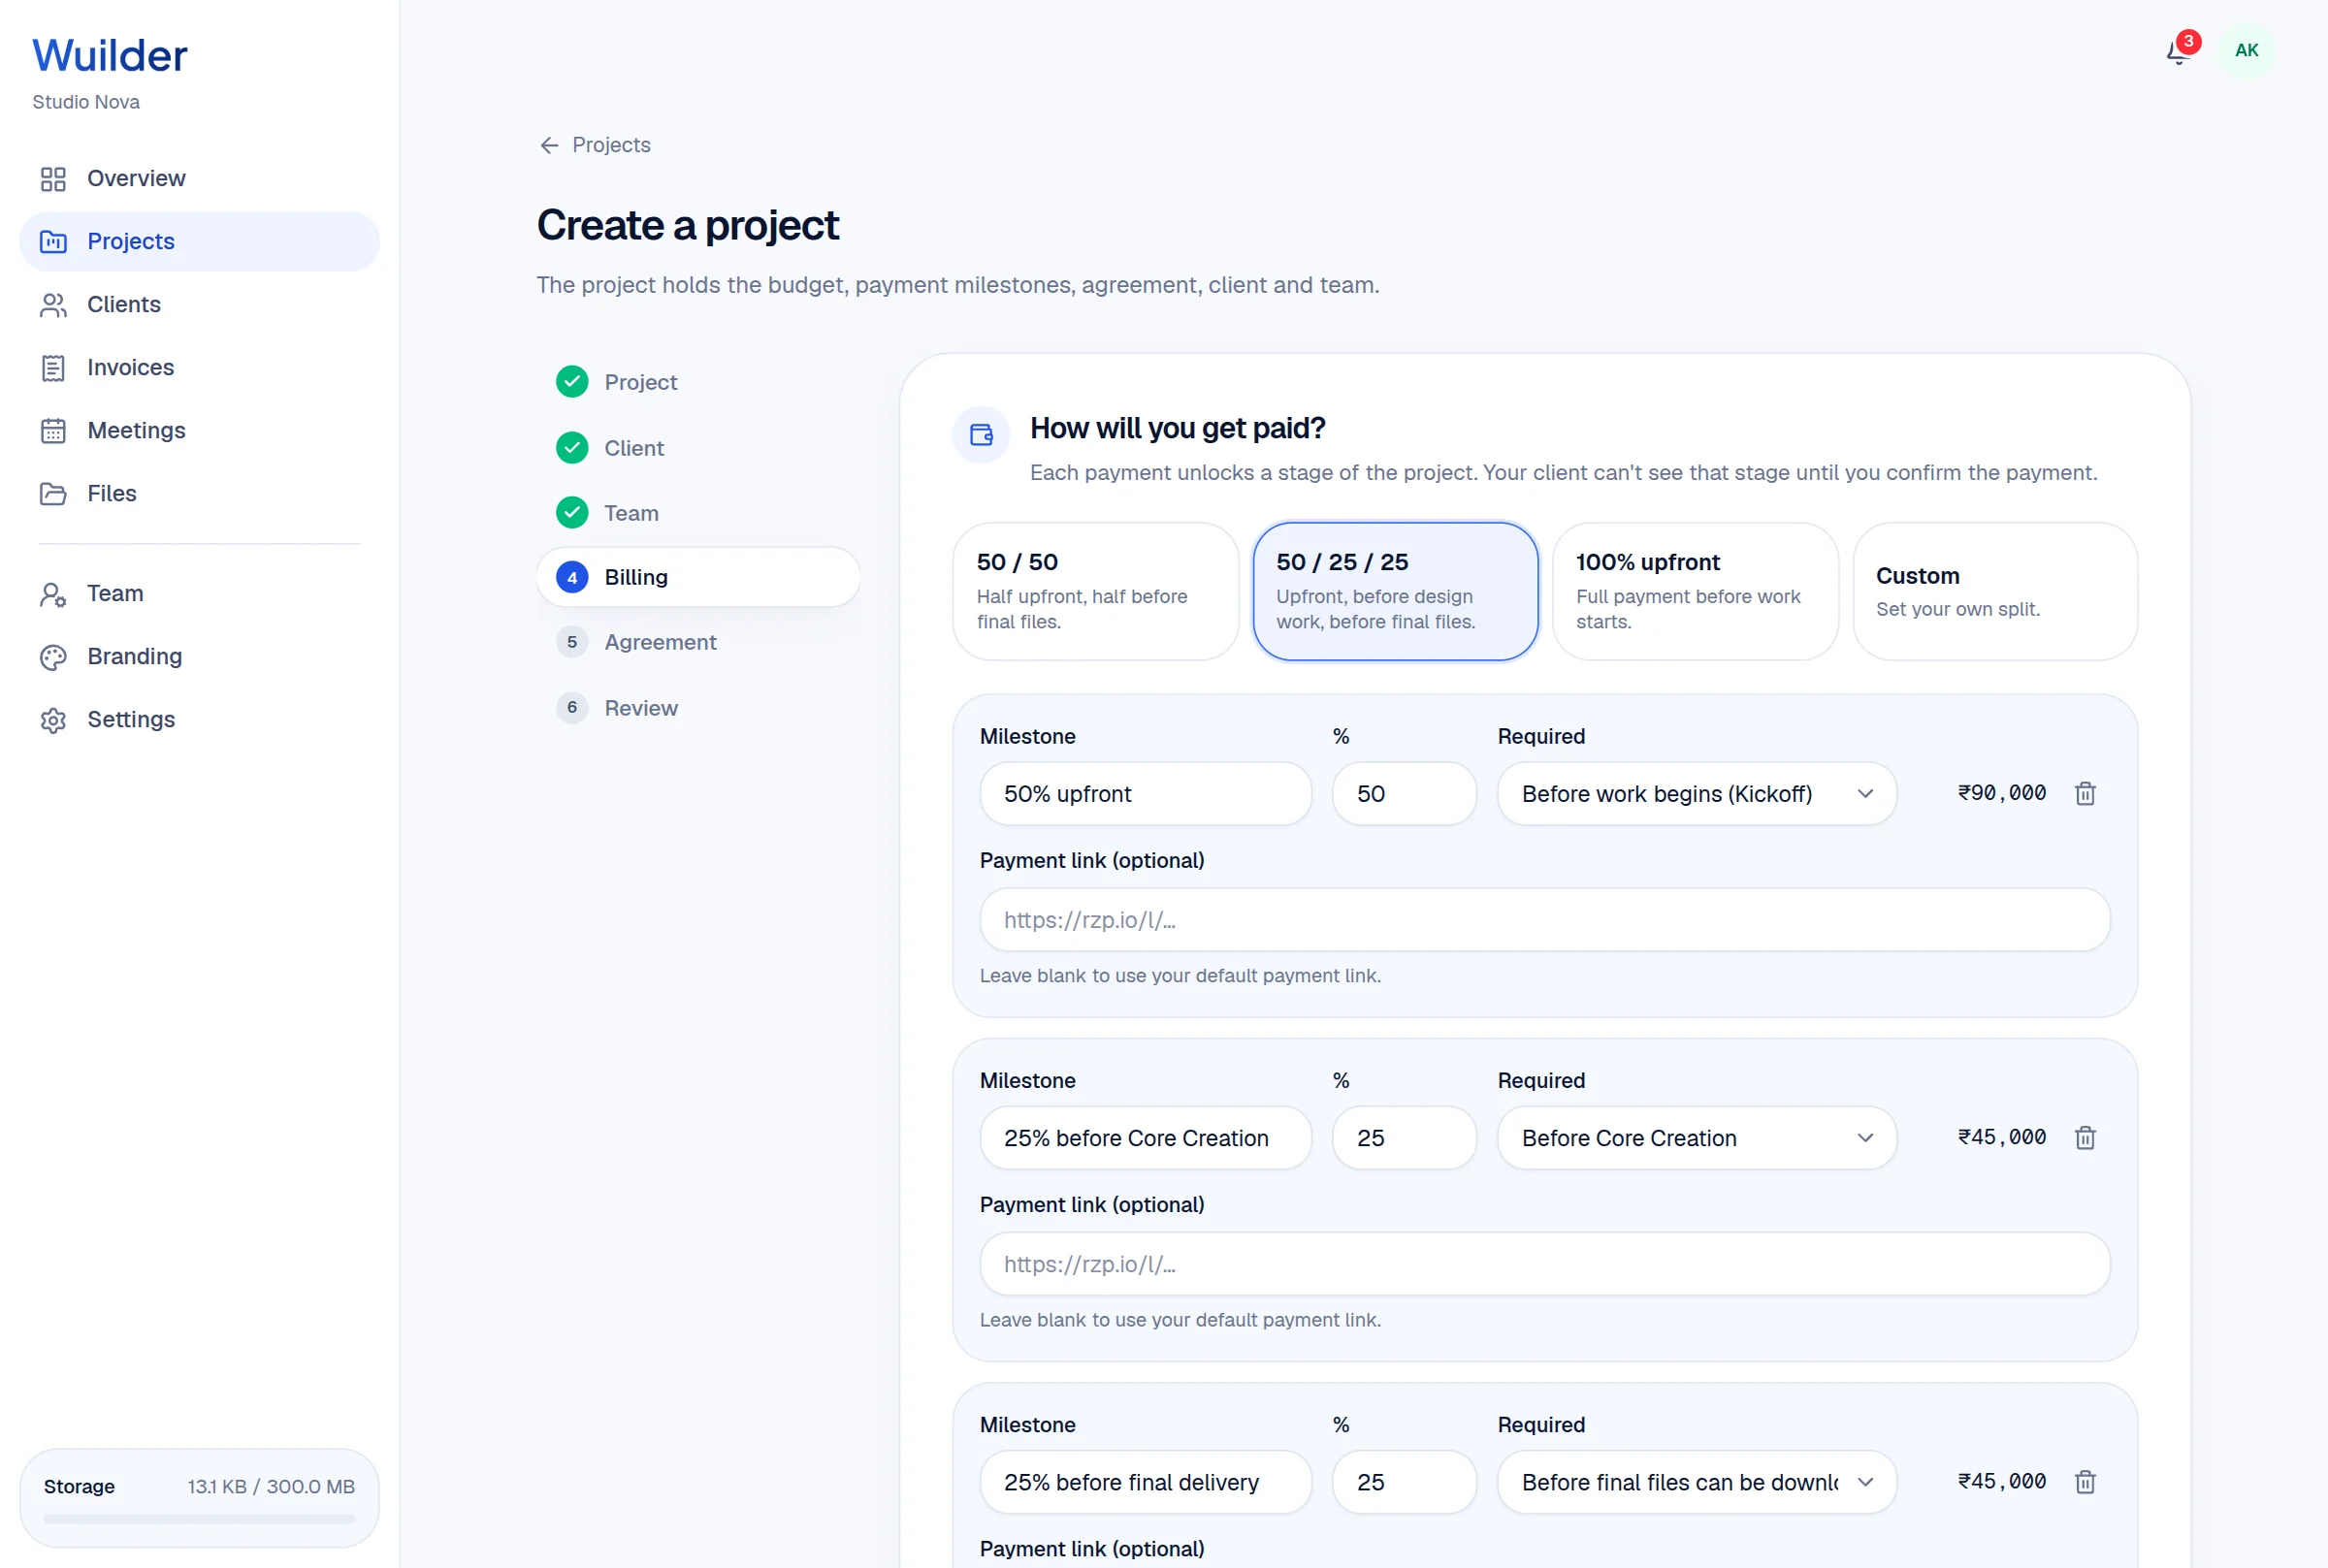This screenshot has width=2328, height=1568.
Task: Click the Overview grid icon in sidebar
Action: point(53,179)
